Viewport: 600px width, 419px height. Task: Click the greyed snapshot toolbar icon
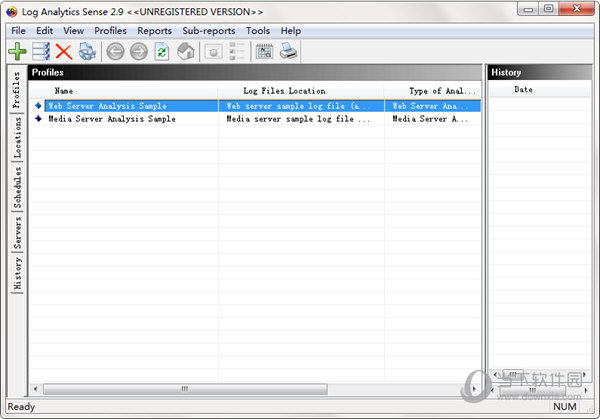(x=214, y=52)
